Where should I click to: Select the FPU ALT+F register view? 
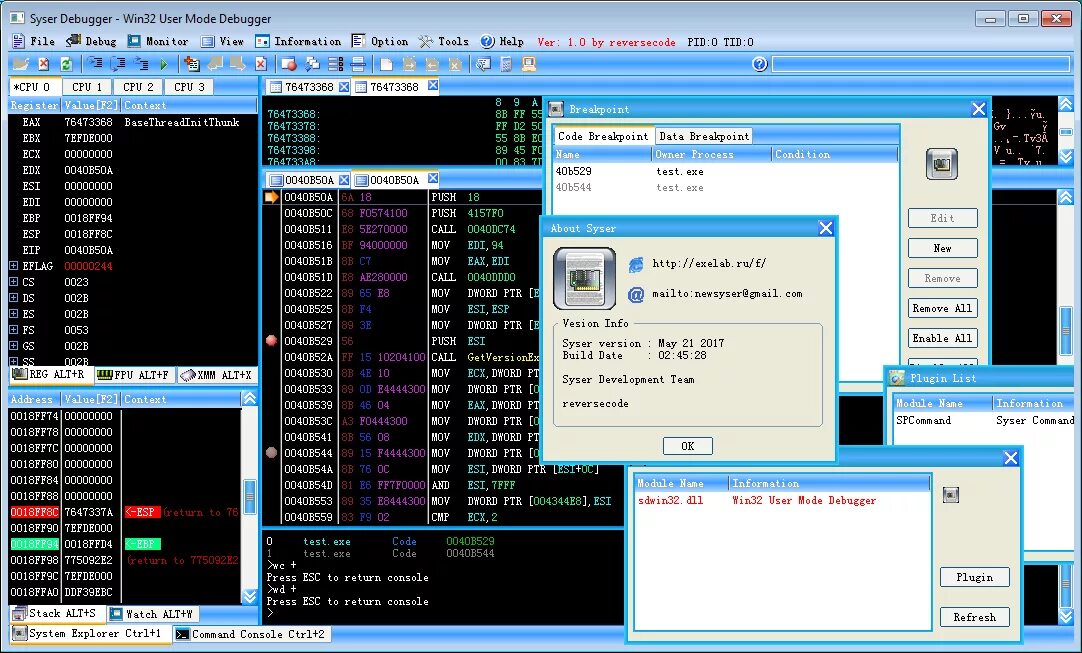tap(135, 374)
